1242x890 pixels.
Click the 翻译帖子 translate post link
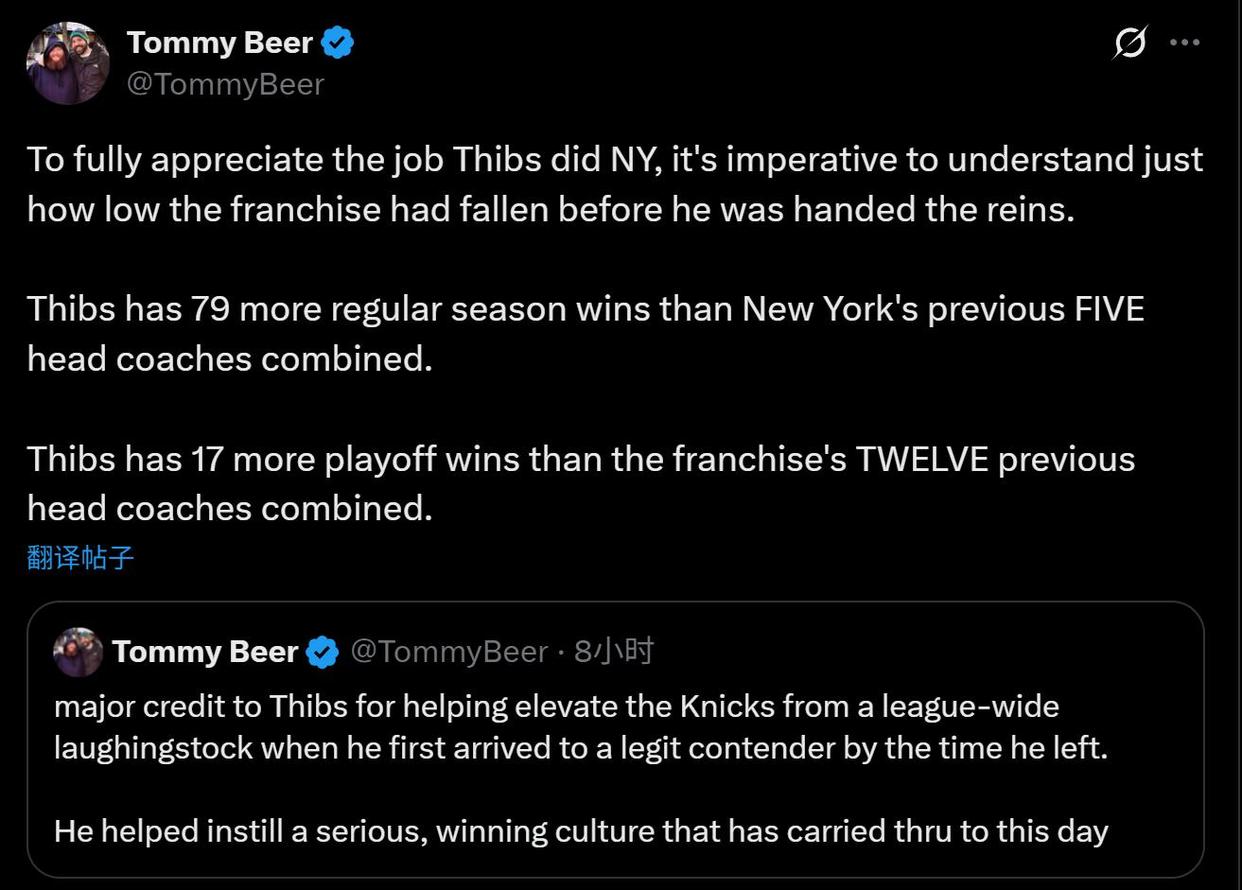coord(80,558)
